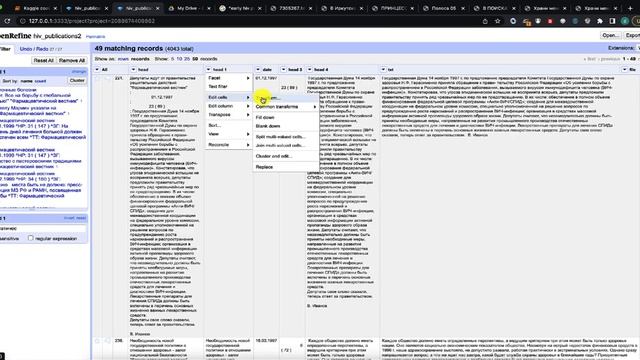Open the Permalink link
Image resolution: width=640 pixels, height=360 pixels.
tap(96, 37)
